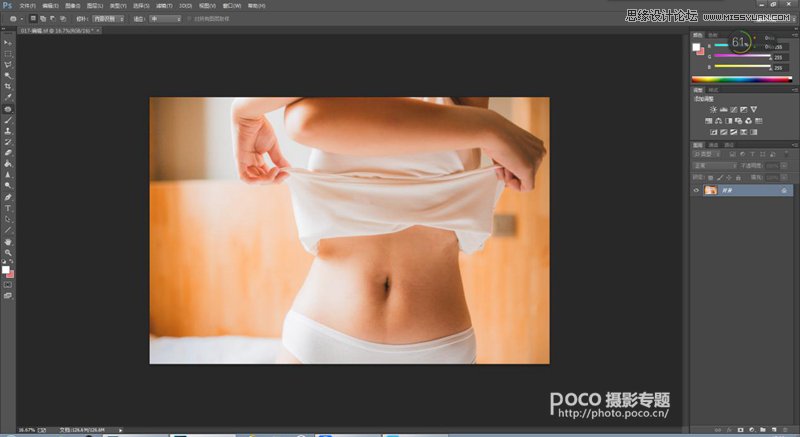Open the Adaptation dropdown
The height and width of the screenshot is (437, 800).
[x=165, y=19]
